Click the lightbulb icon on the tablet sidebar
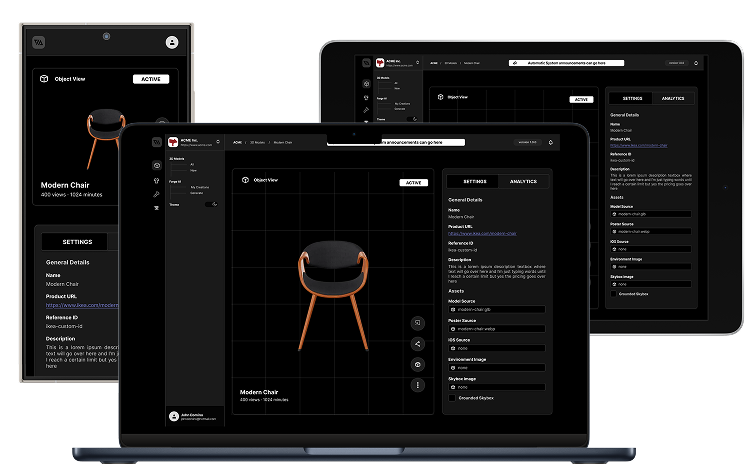749x466 pixels. pyautogui.click(x=366, y=97)
